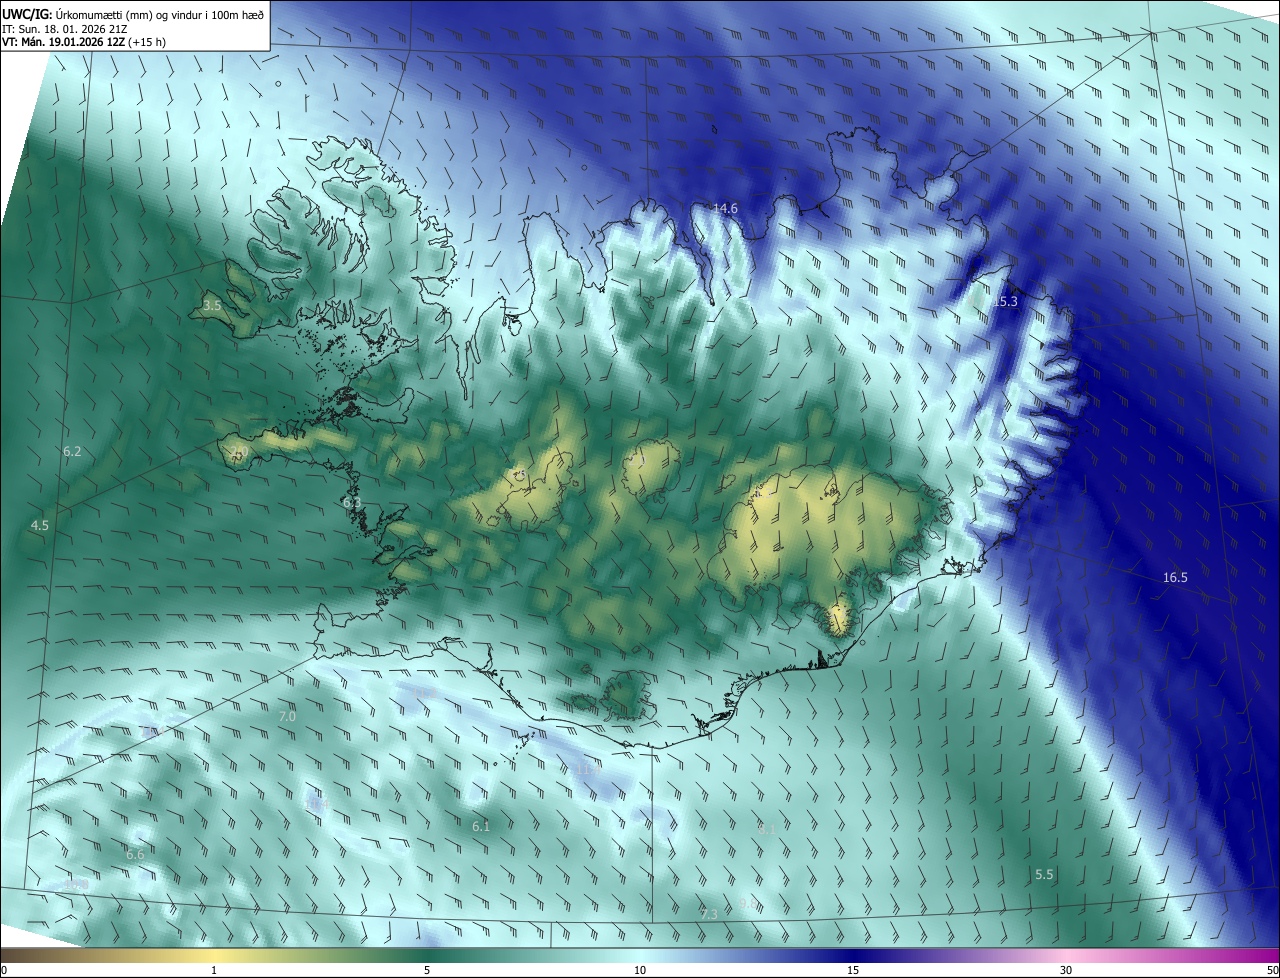This screenshot has height=978, width=1280.
Task: Click the 16.5 precipitation value label
Action: [1175, 577]
